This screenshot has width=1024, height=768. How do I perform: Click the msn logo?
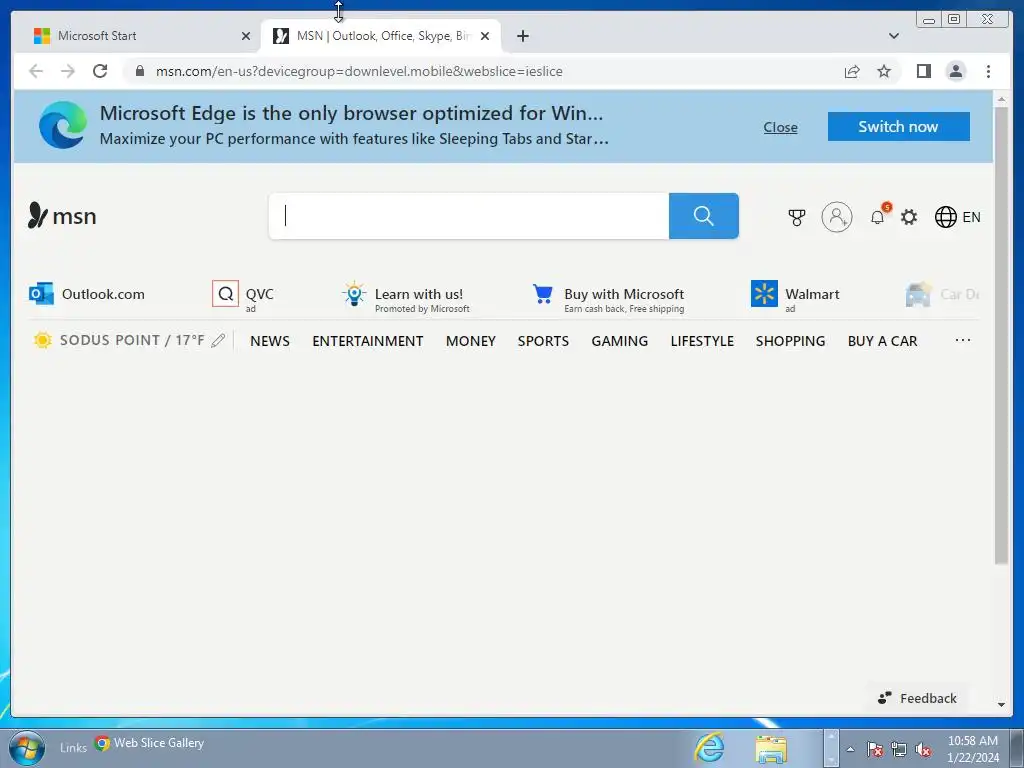coord(62,216)
